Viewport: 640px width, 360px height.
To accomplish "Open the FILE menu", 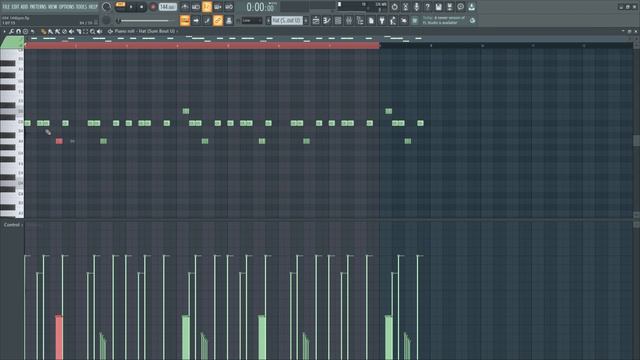I will point(6,7).
